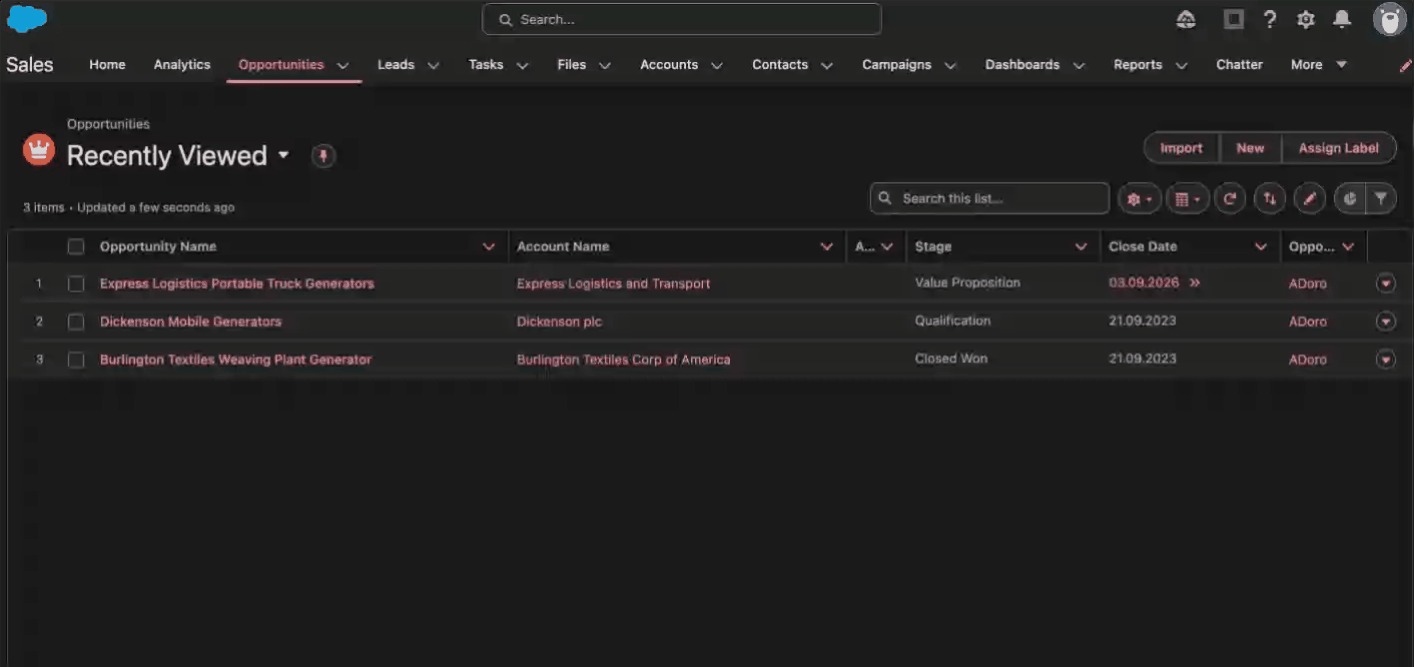Show the list charts panel
The image size is (1414, 667).
[x=1350, y=199]
